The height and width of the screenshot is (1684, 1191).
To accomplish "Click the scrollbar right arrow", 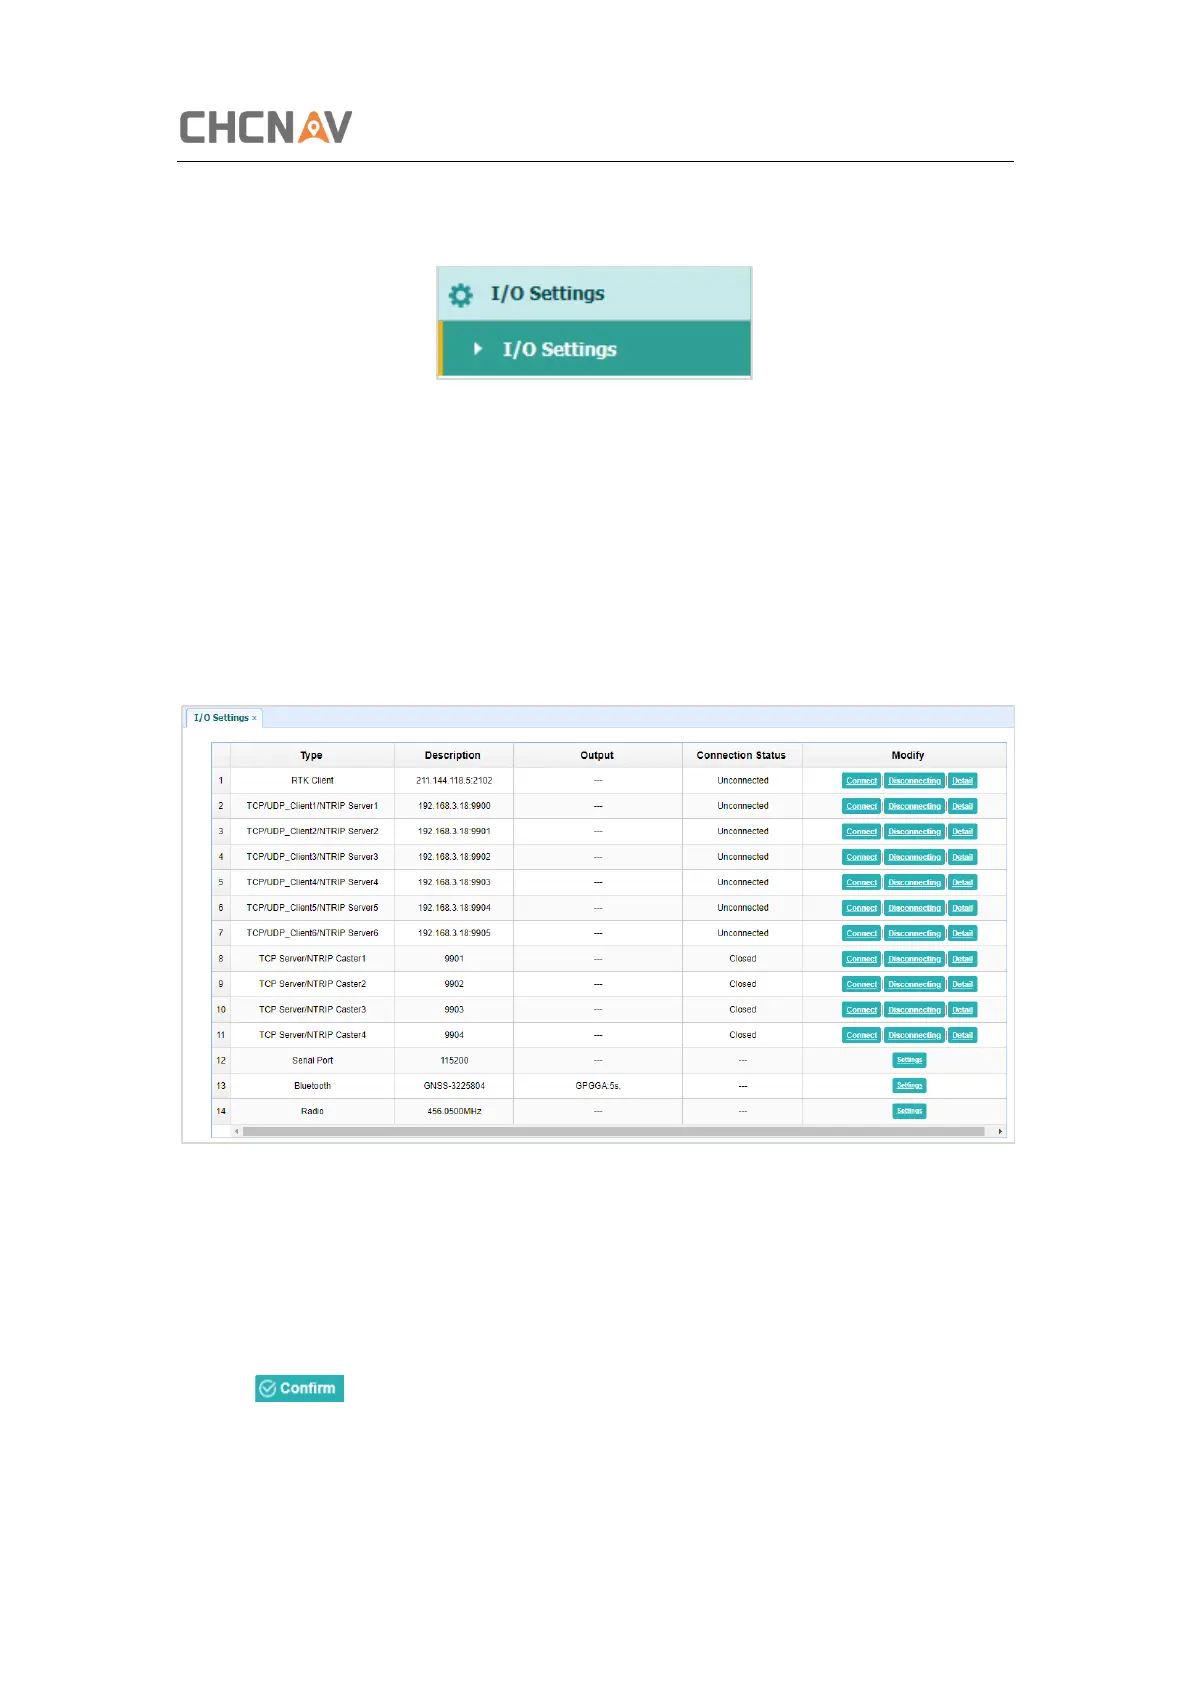I will (1000, 1132).
